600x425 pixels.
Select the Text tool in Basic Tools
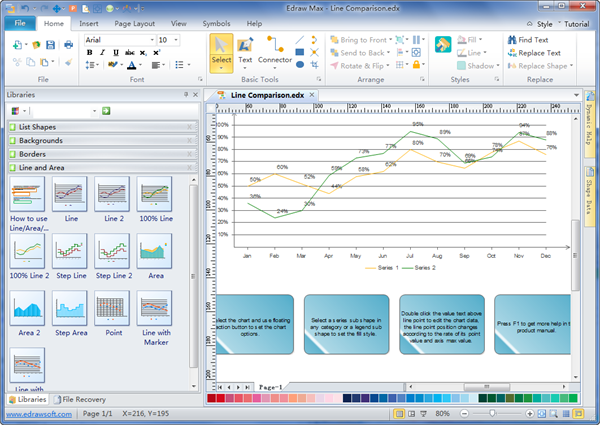pyautogui.click(x=245, y=52)
